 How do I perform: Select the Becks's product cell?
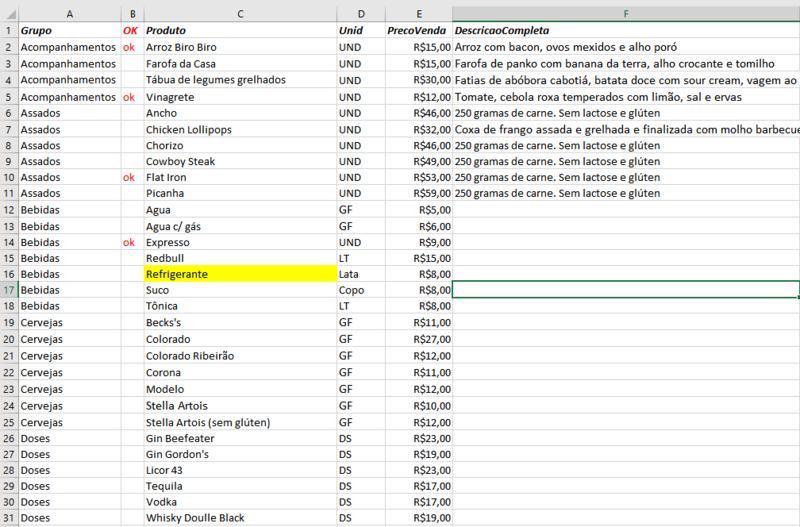tap(240, 322)
